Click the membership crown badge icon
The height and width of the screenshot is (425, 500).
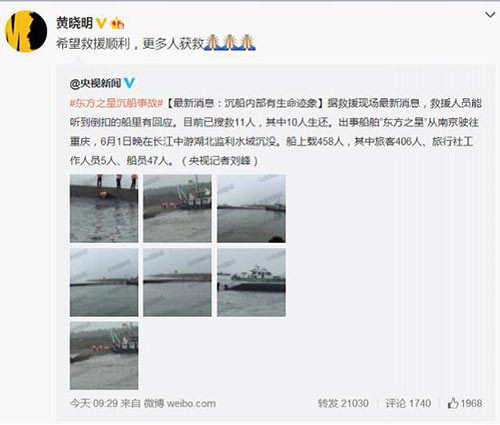point(117,23)
